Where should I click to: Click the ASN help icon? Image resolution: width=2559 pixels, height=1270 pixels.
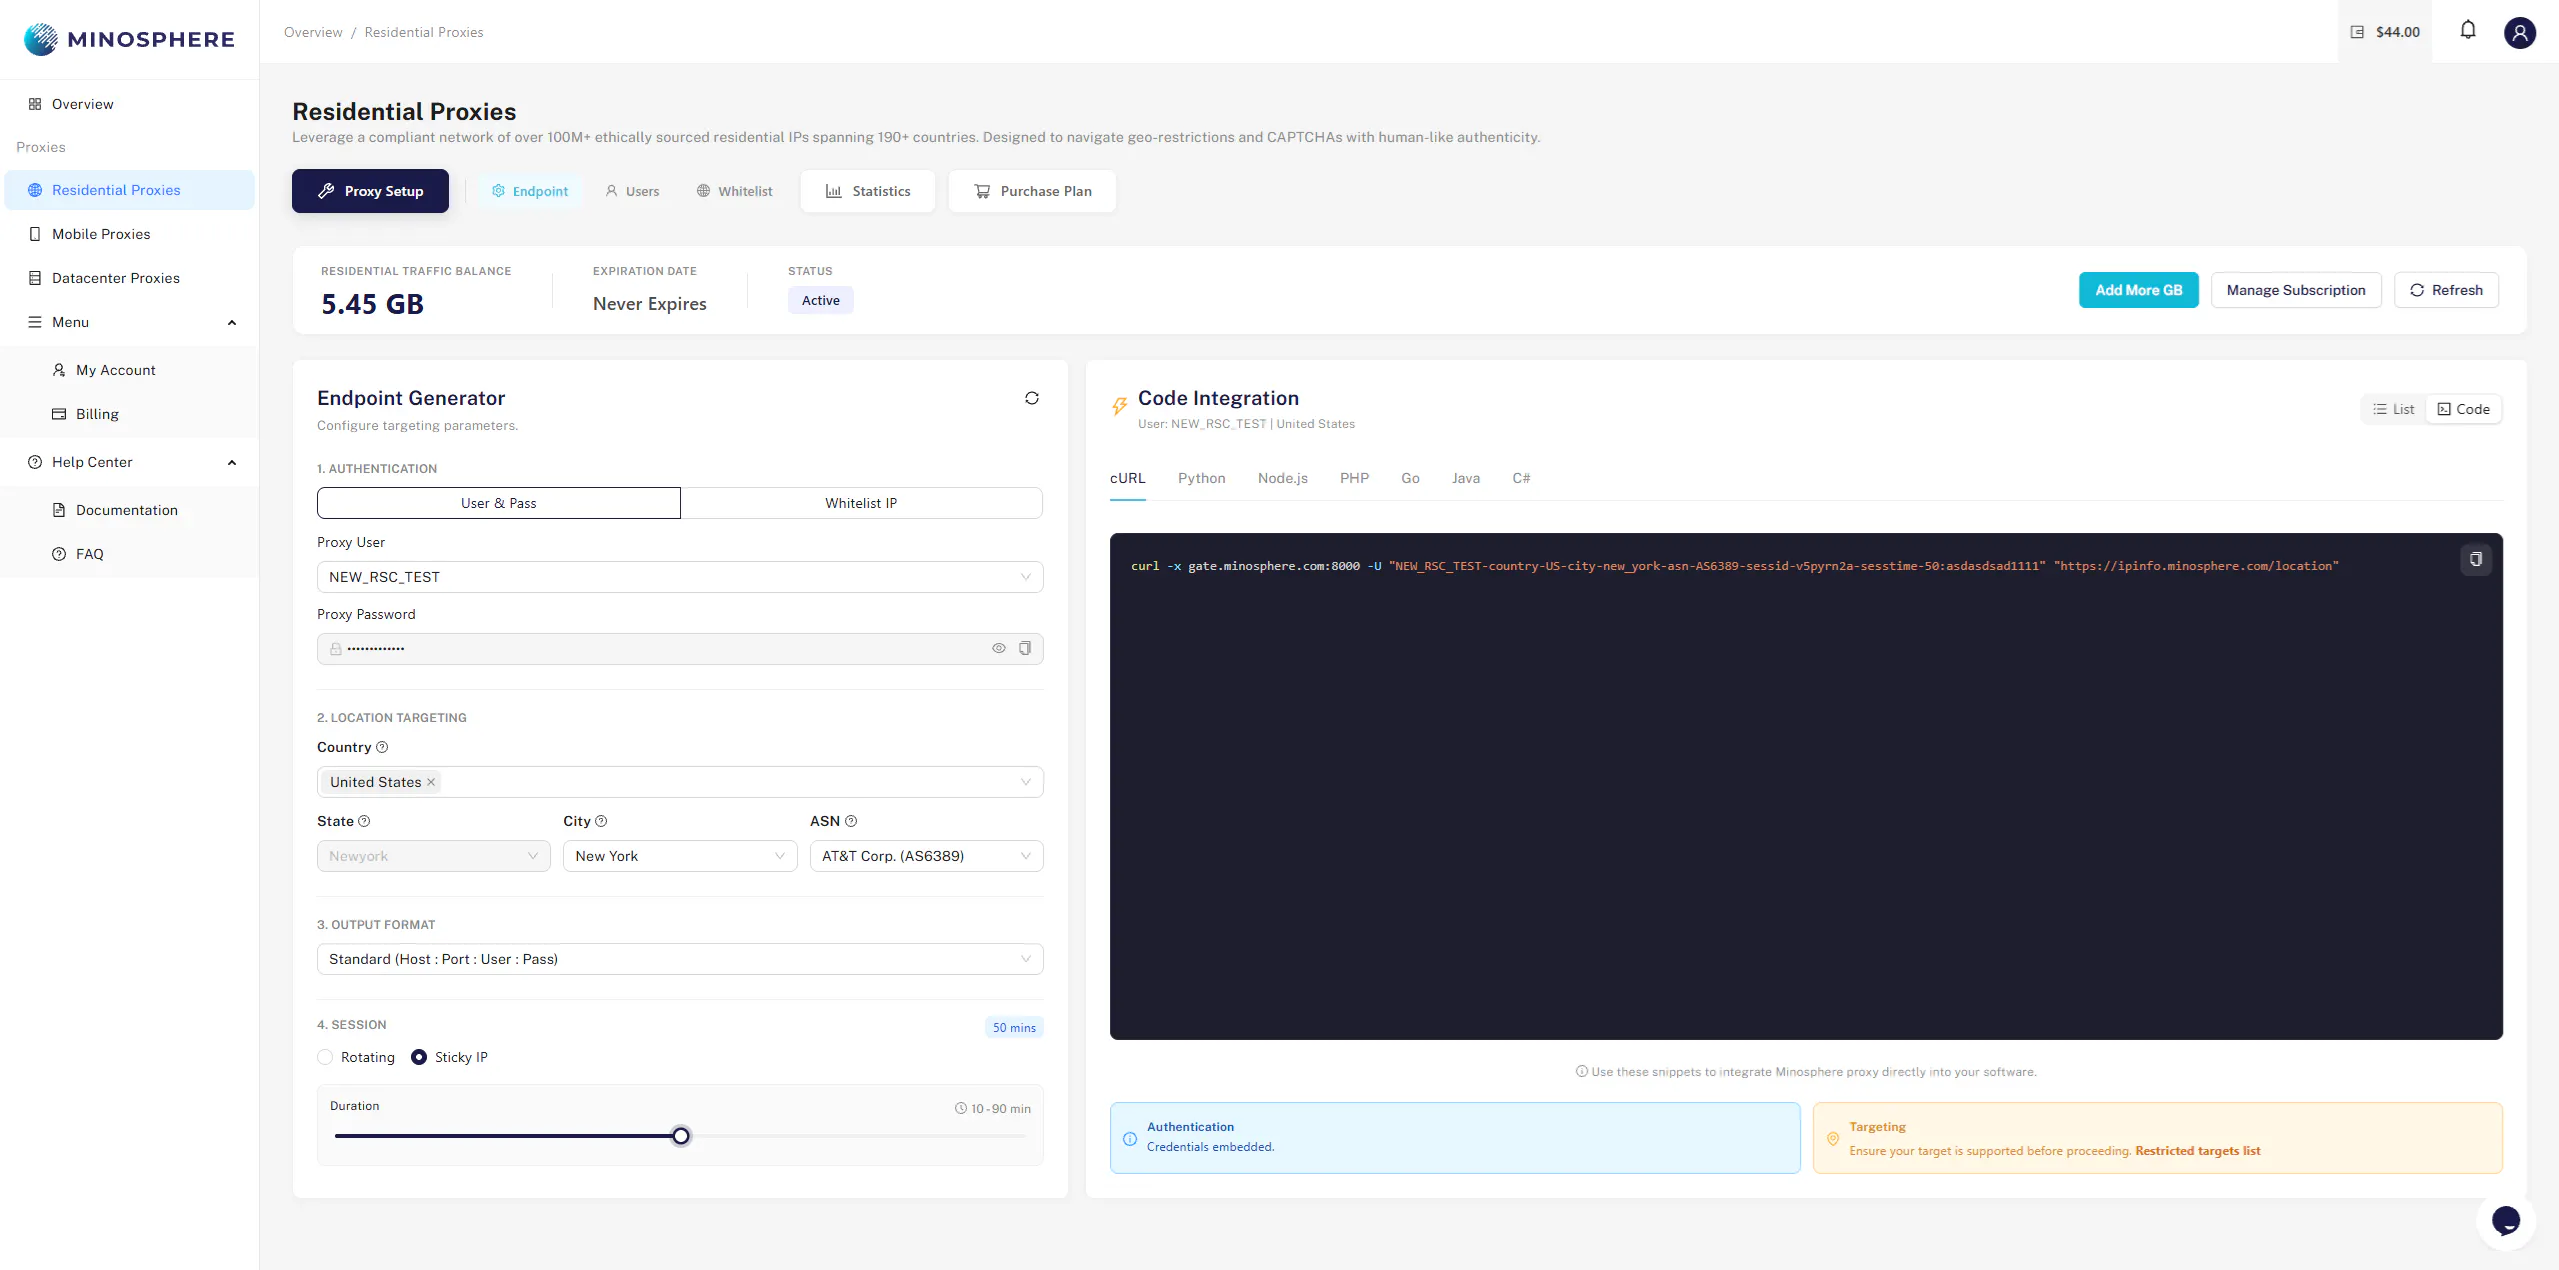click(851, 821)
